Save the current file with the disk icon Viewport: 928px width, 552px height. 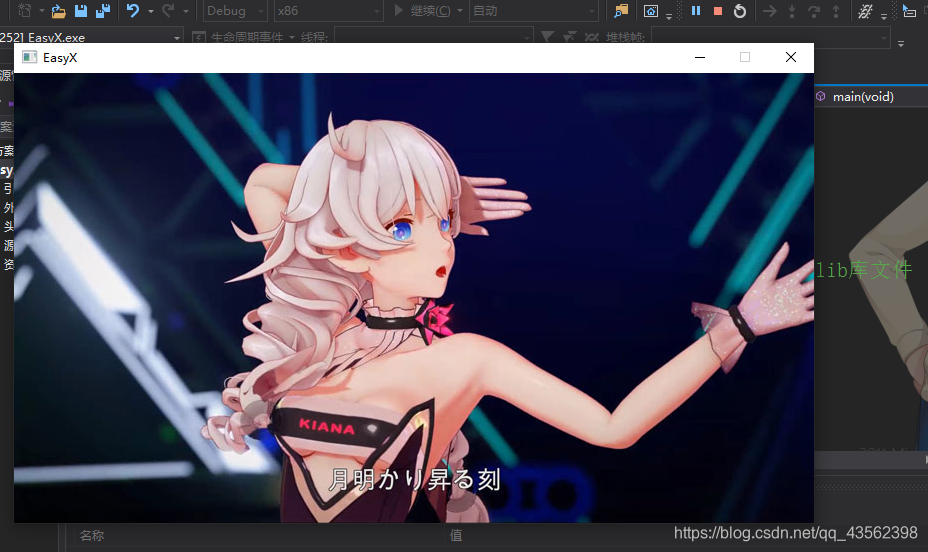81,11
